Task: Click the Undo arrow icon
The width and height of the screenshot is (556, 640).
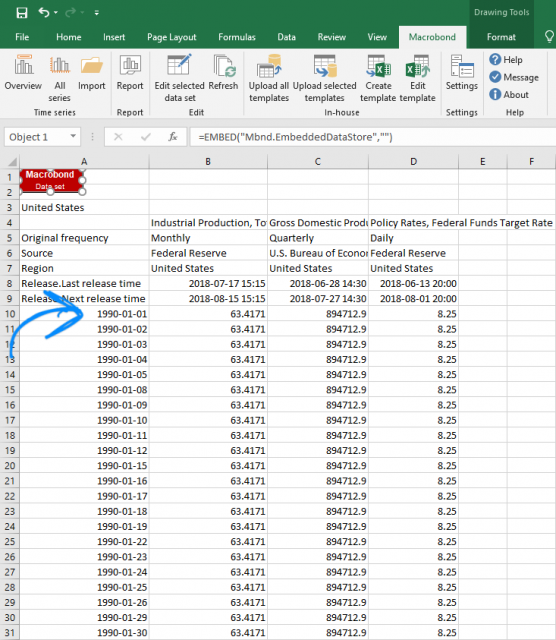Action: (44, 12)
